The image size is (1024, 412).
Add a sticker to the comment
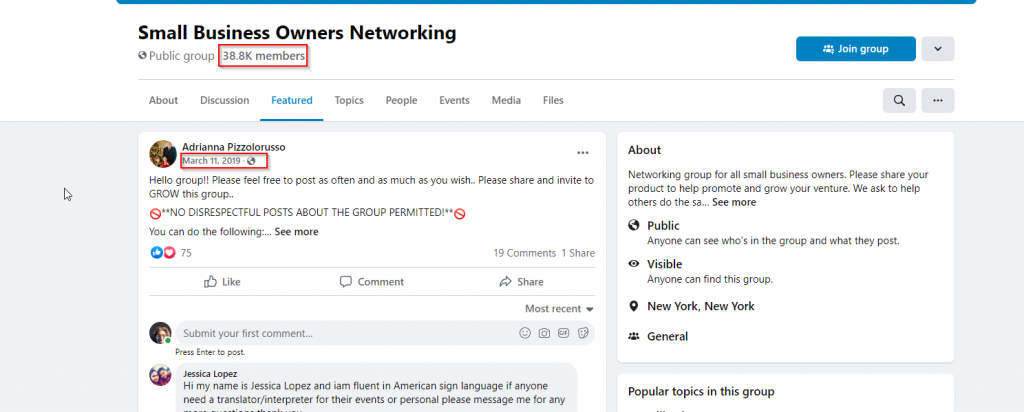point(583,333)
